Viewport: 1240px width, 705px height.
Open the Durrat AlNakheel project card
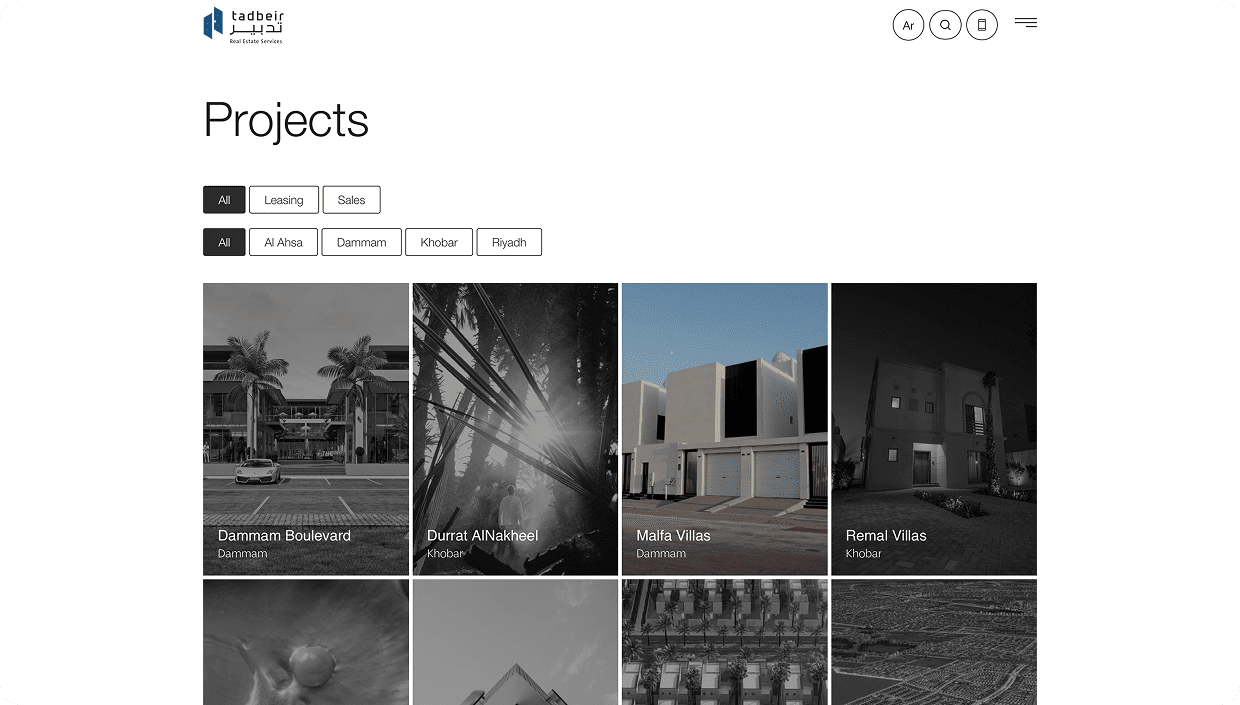point(515,429)
